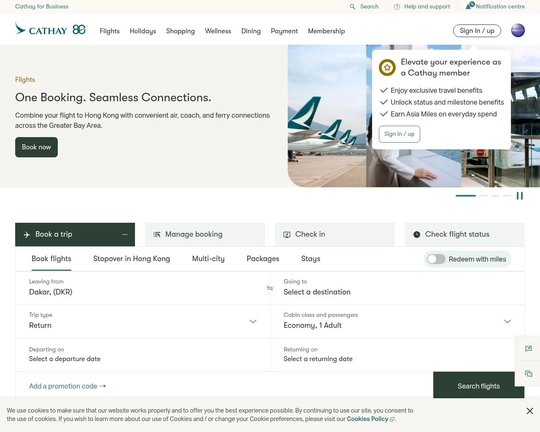Switch to the Multi-city tab
Screen dimensions: 540x432
coord(208,259)
